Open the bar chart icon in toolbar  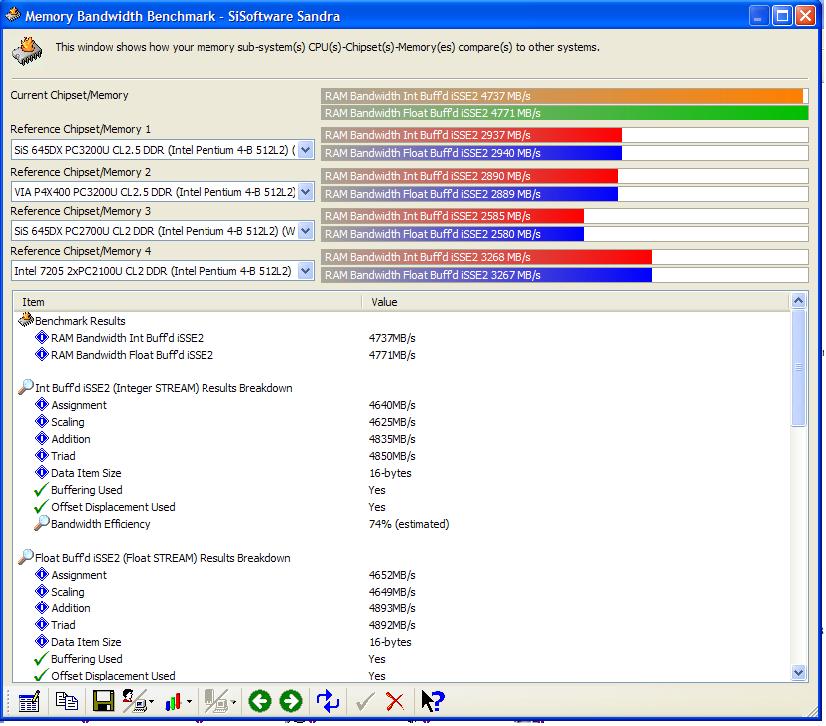point(173,702)
